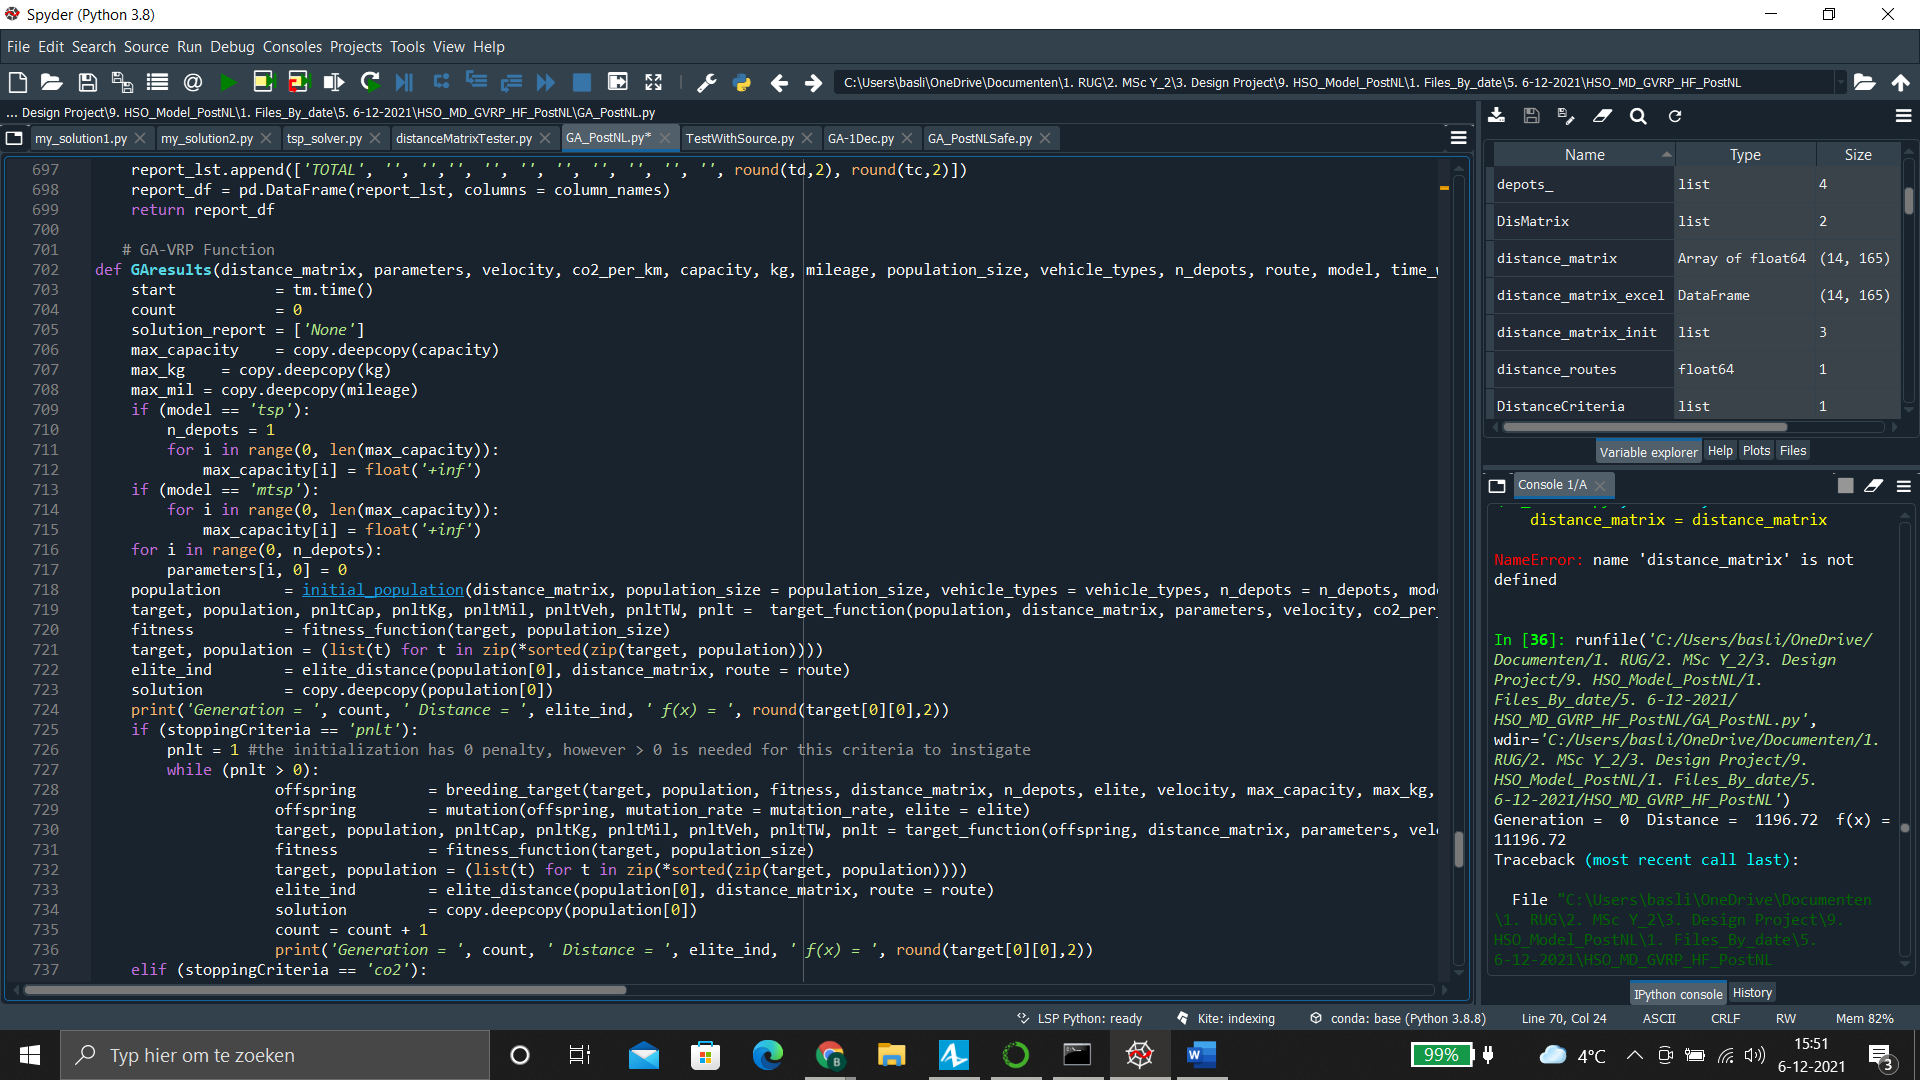1920x1080 pixels.
Task: Refresh the Variable explorer contents
Action: click(x=1675, y=116)
